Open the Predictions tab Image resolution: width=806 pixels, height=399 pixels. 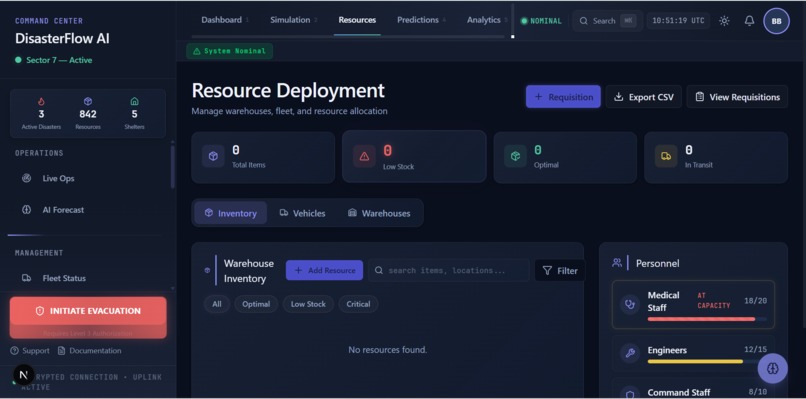click(x=418, y=20)
